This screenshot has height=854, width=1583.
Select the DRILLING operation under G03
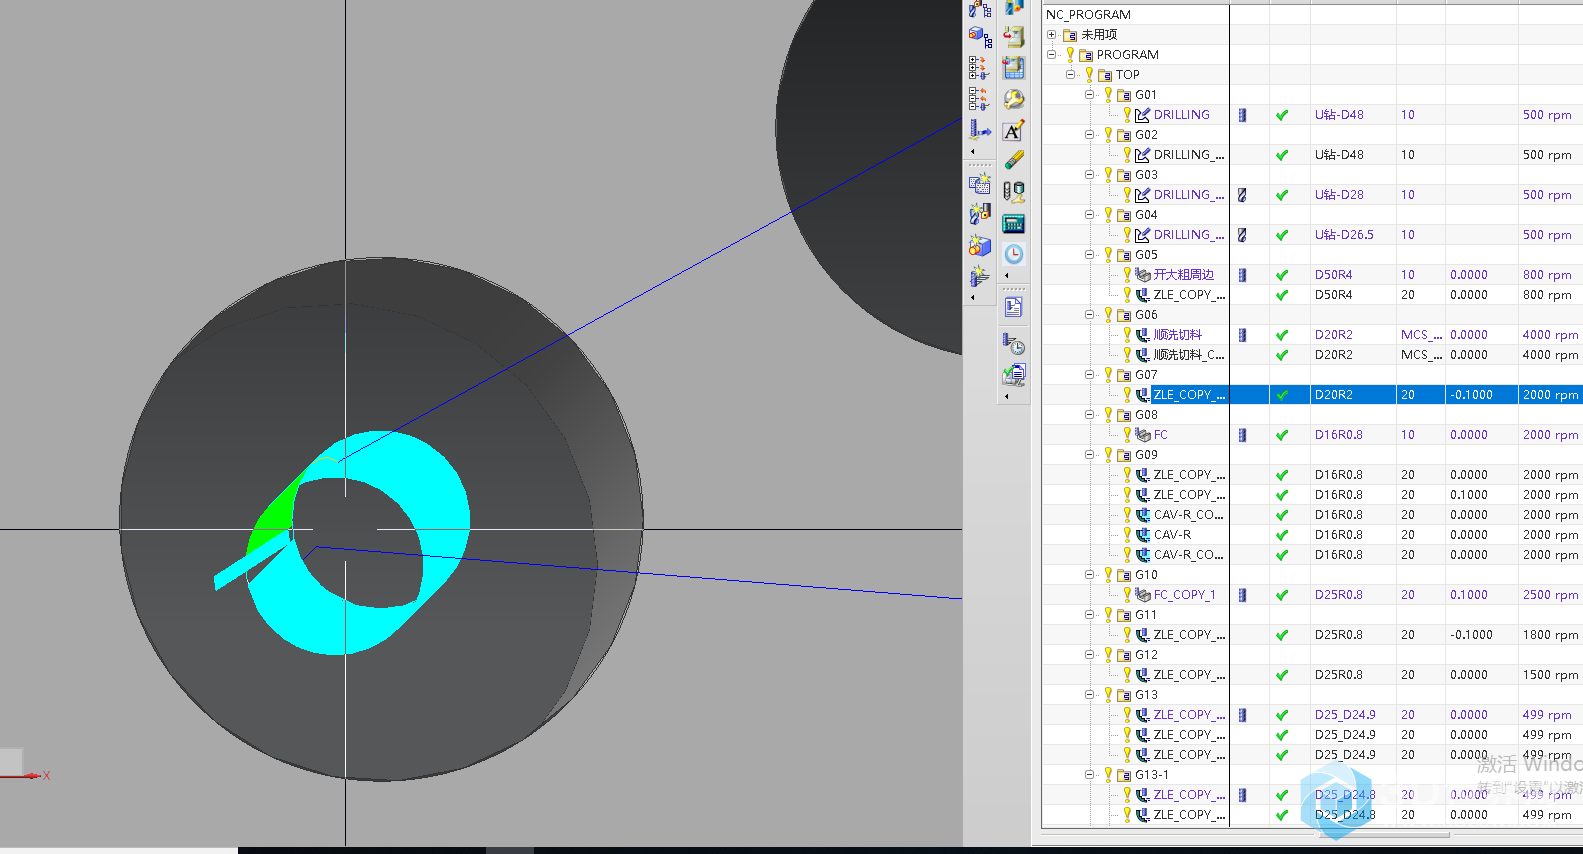[x=1189, y=195]
